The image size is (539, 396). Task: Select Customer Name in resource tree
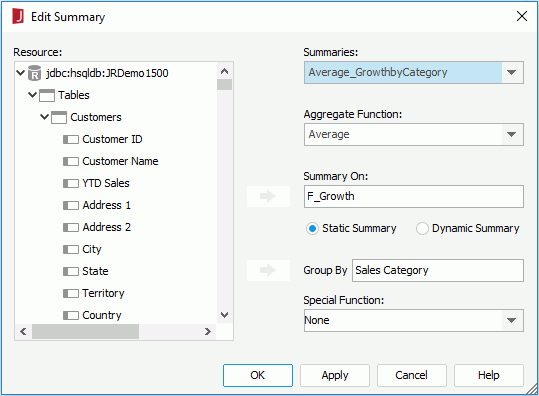tap(120, 162)
